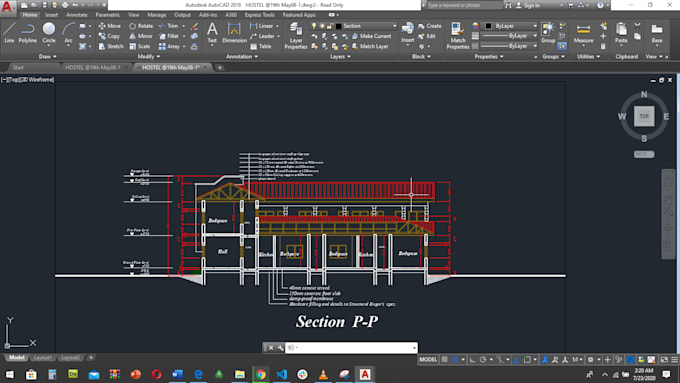Select the Line drawing tool
The height and width of the screenshot is (383, 680).
(x=9, y=33)
